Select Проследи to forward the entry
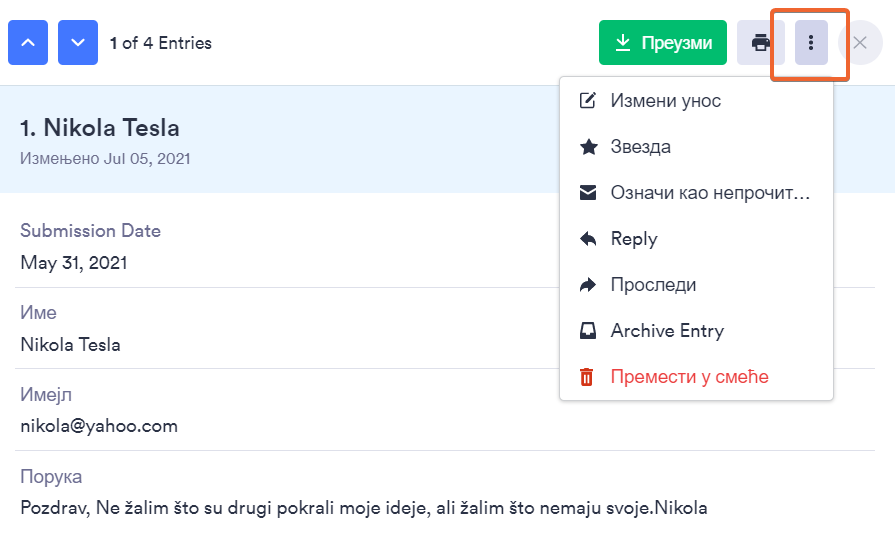This screenshot has width=895, height=534. coord(653,285)
